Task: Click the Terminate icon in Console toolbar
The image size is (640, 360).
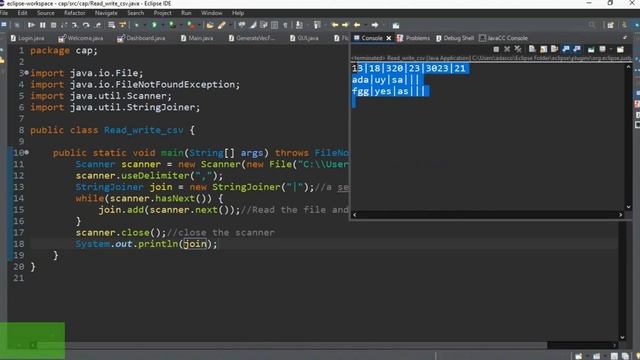Action: (x=496, y=49)
